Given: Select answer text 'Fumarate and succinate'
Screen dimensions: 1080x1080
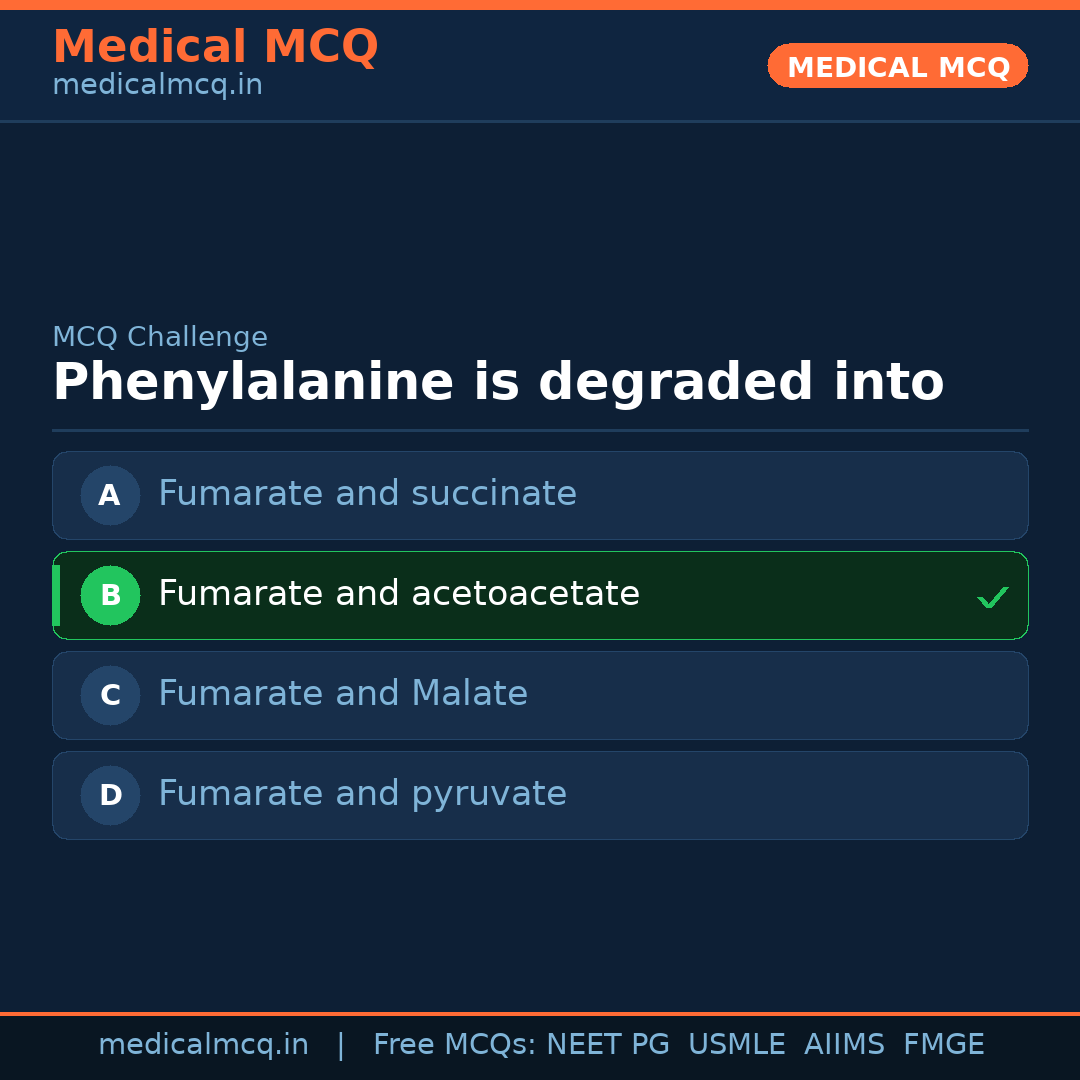Looking at the screenshot, I should click(367, 494).
